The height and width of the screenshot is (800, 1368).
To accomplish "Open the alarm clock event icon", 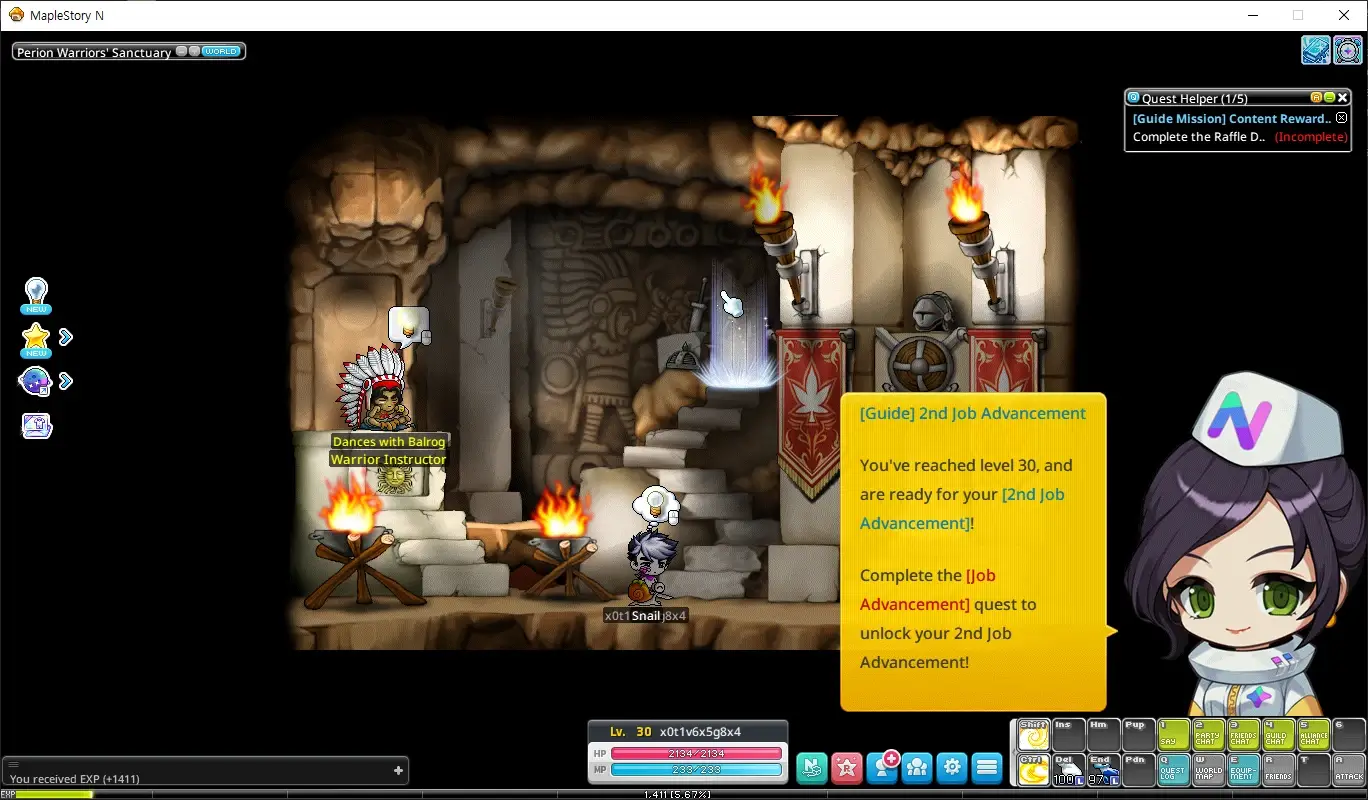I will 1348,49.
